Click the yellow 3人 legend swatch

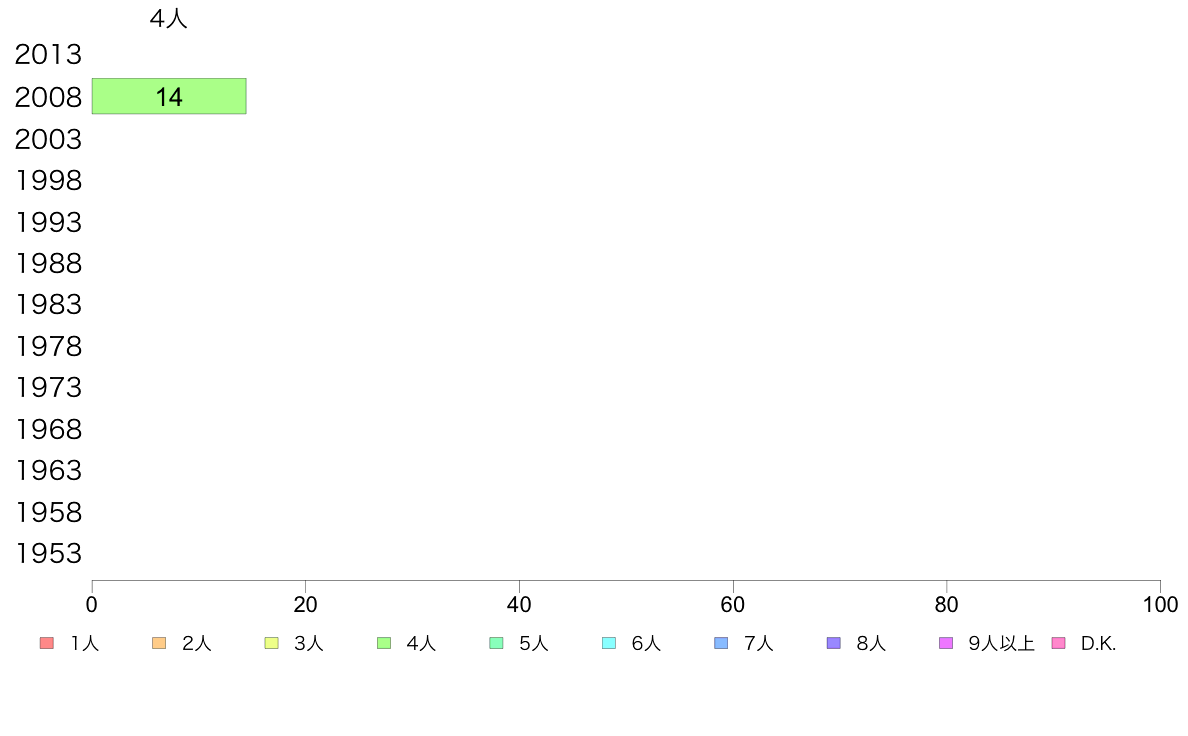[x=271, y=643]
